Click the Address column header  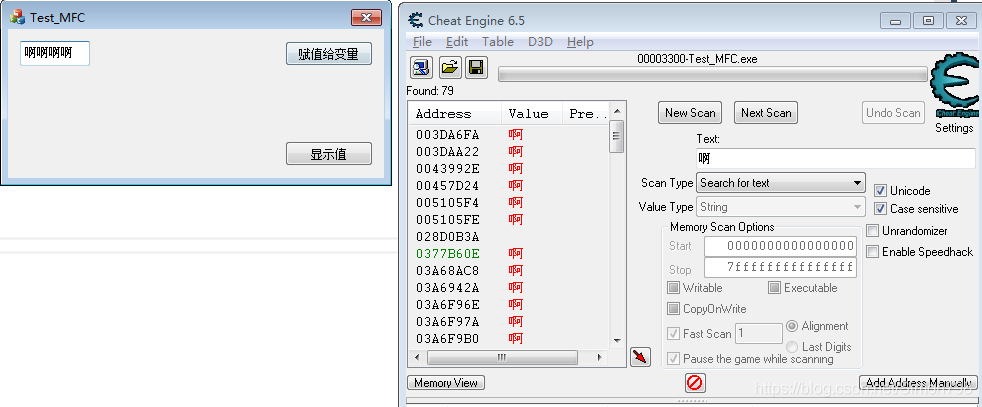point(455,114)
